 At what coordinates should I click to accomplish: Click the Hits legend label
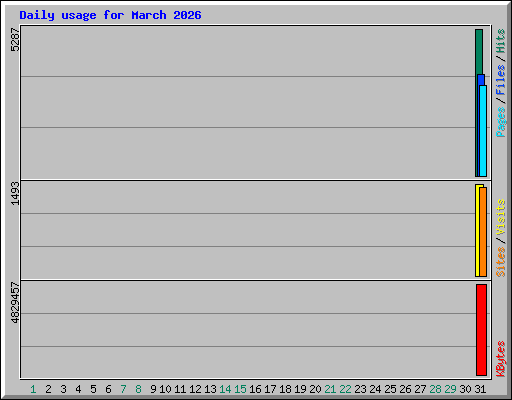point(501,41)
